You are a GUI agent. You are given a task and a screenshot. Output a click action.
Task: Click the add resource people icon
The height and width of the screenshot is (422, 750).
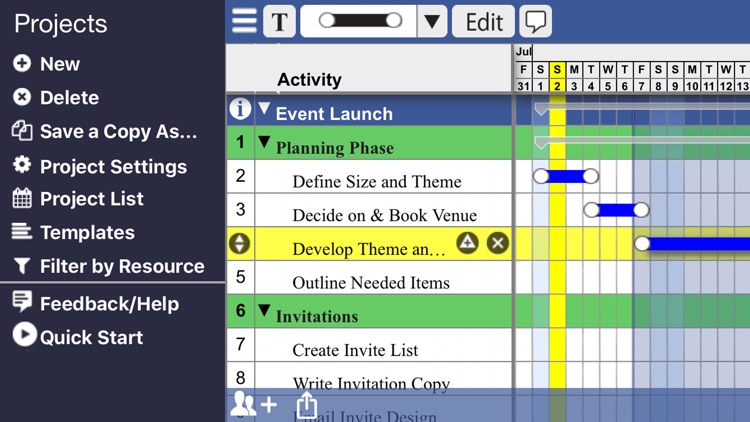[x=254, y=404]
